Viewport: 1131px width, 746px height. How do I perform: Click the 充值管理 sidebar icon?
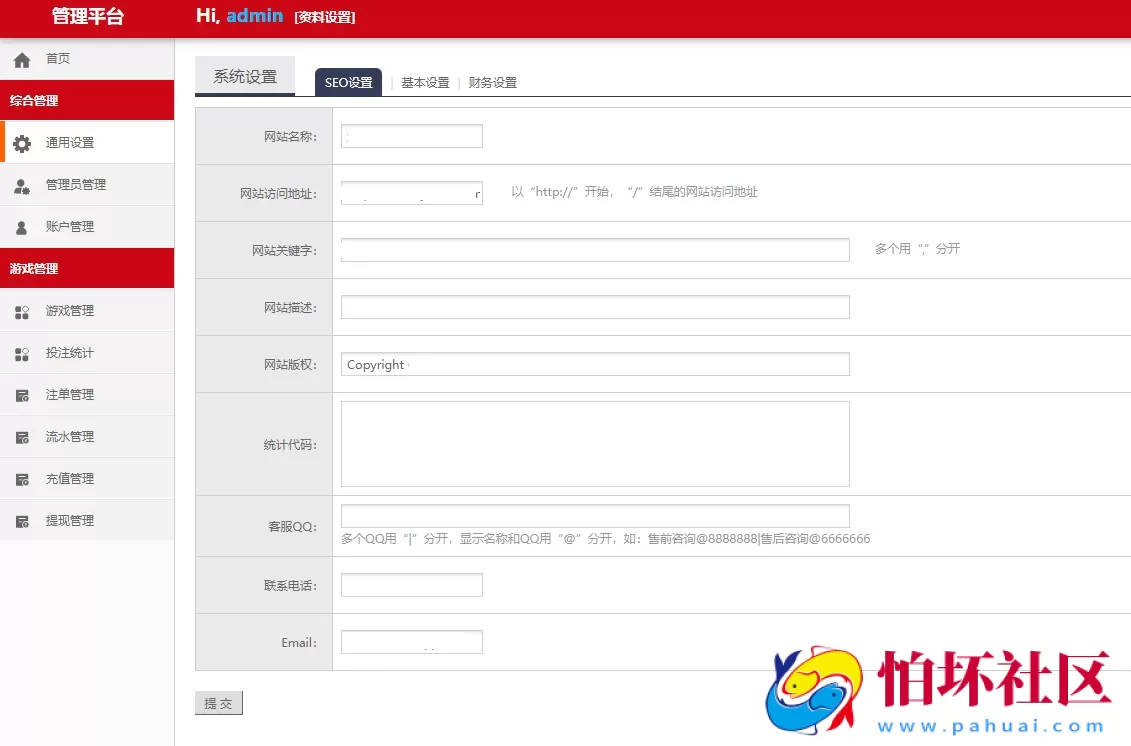click(x=22, y=480)
